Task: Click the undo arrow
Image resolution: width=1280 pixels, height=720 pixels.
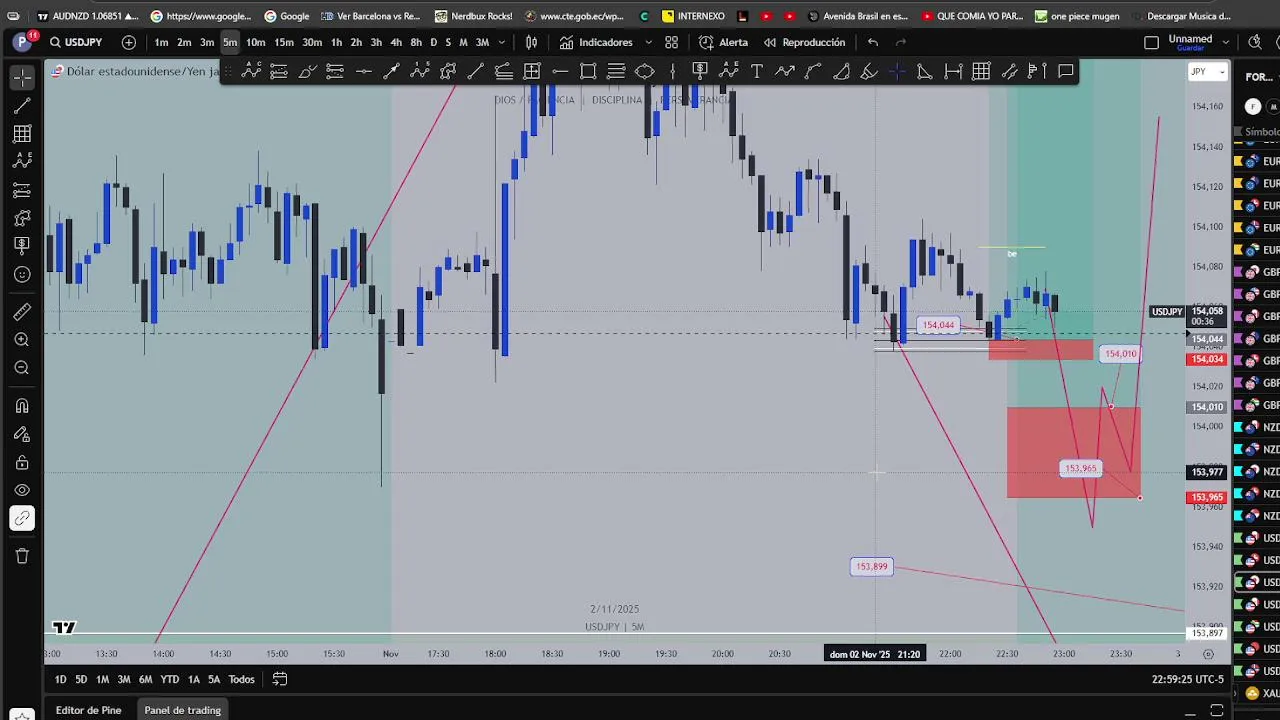Action: pyautogui.click(x=873, y=42)
